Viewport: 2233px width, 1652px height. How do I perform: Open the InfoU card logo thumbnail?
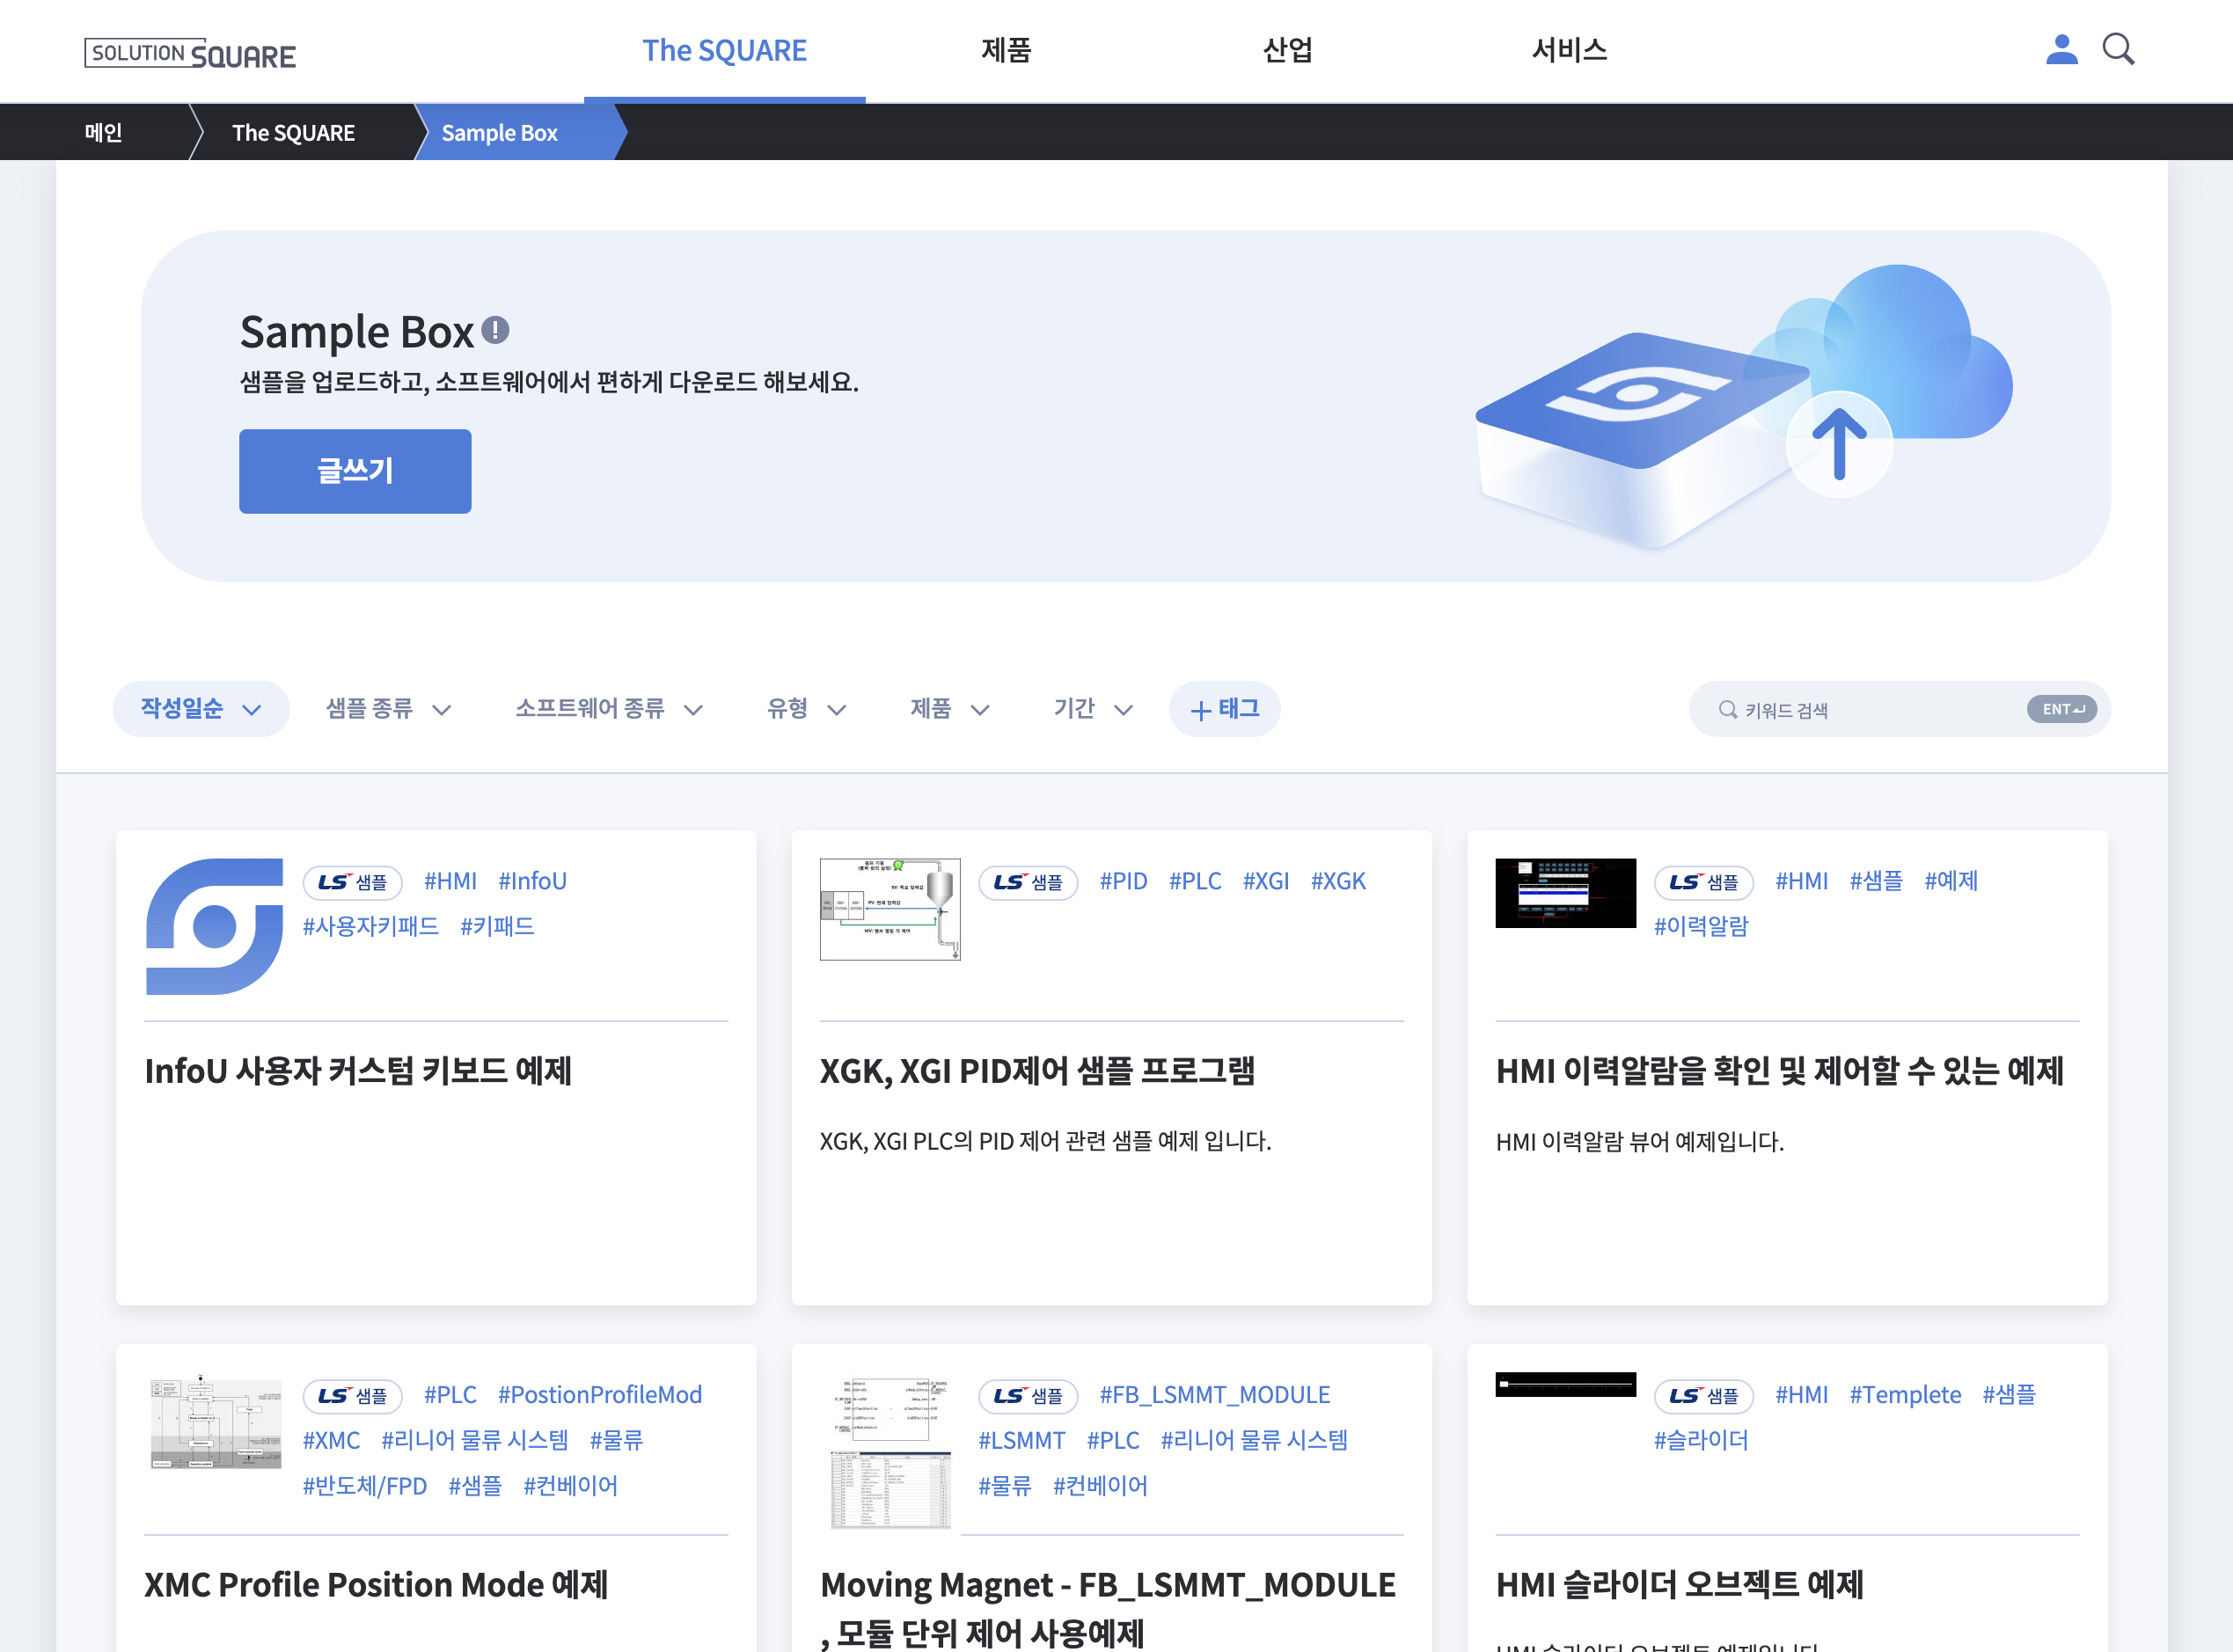pyautogui.click(x=214, y=926)
